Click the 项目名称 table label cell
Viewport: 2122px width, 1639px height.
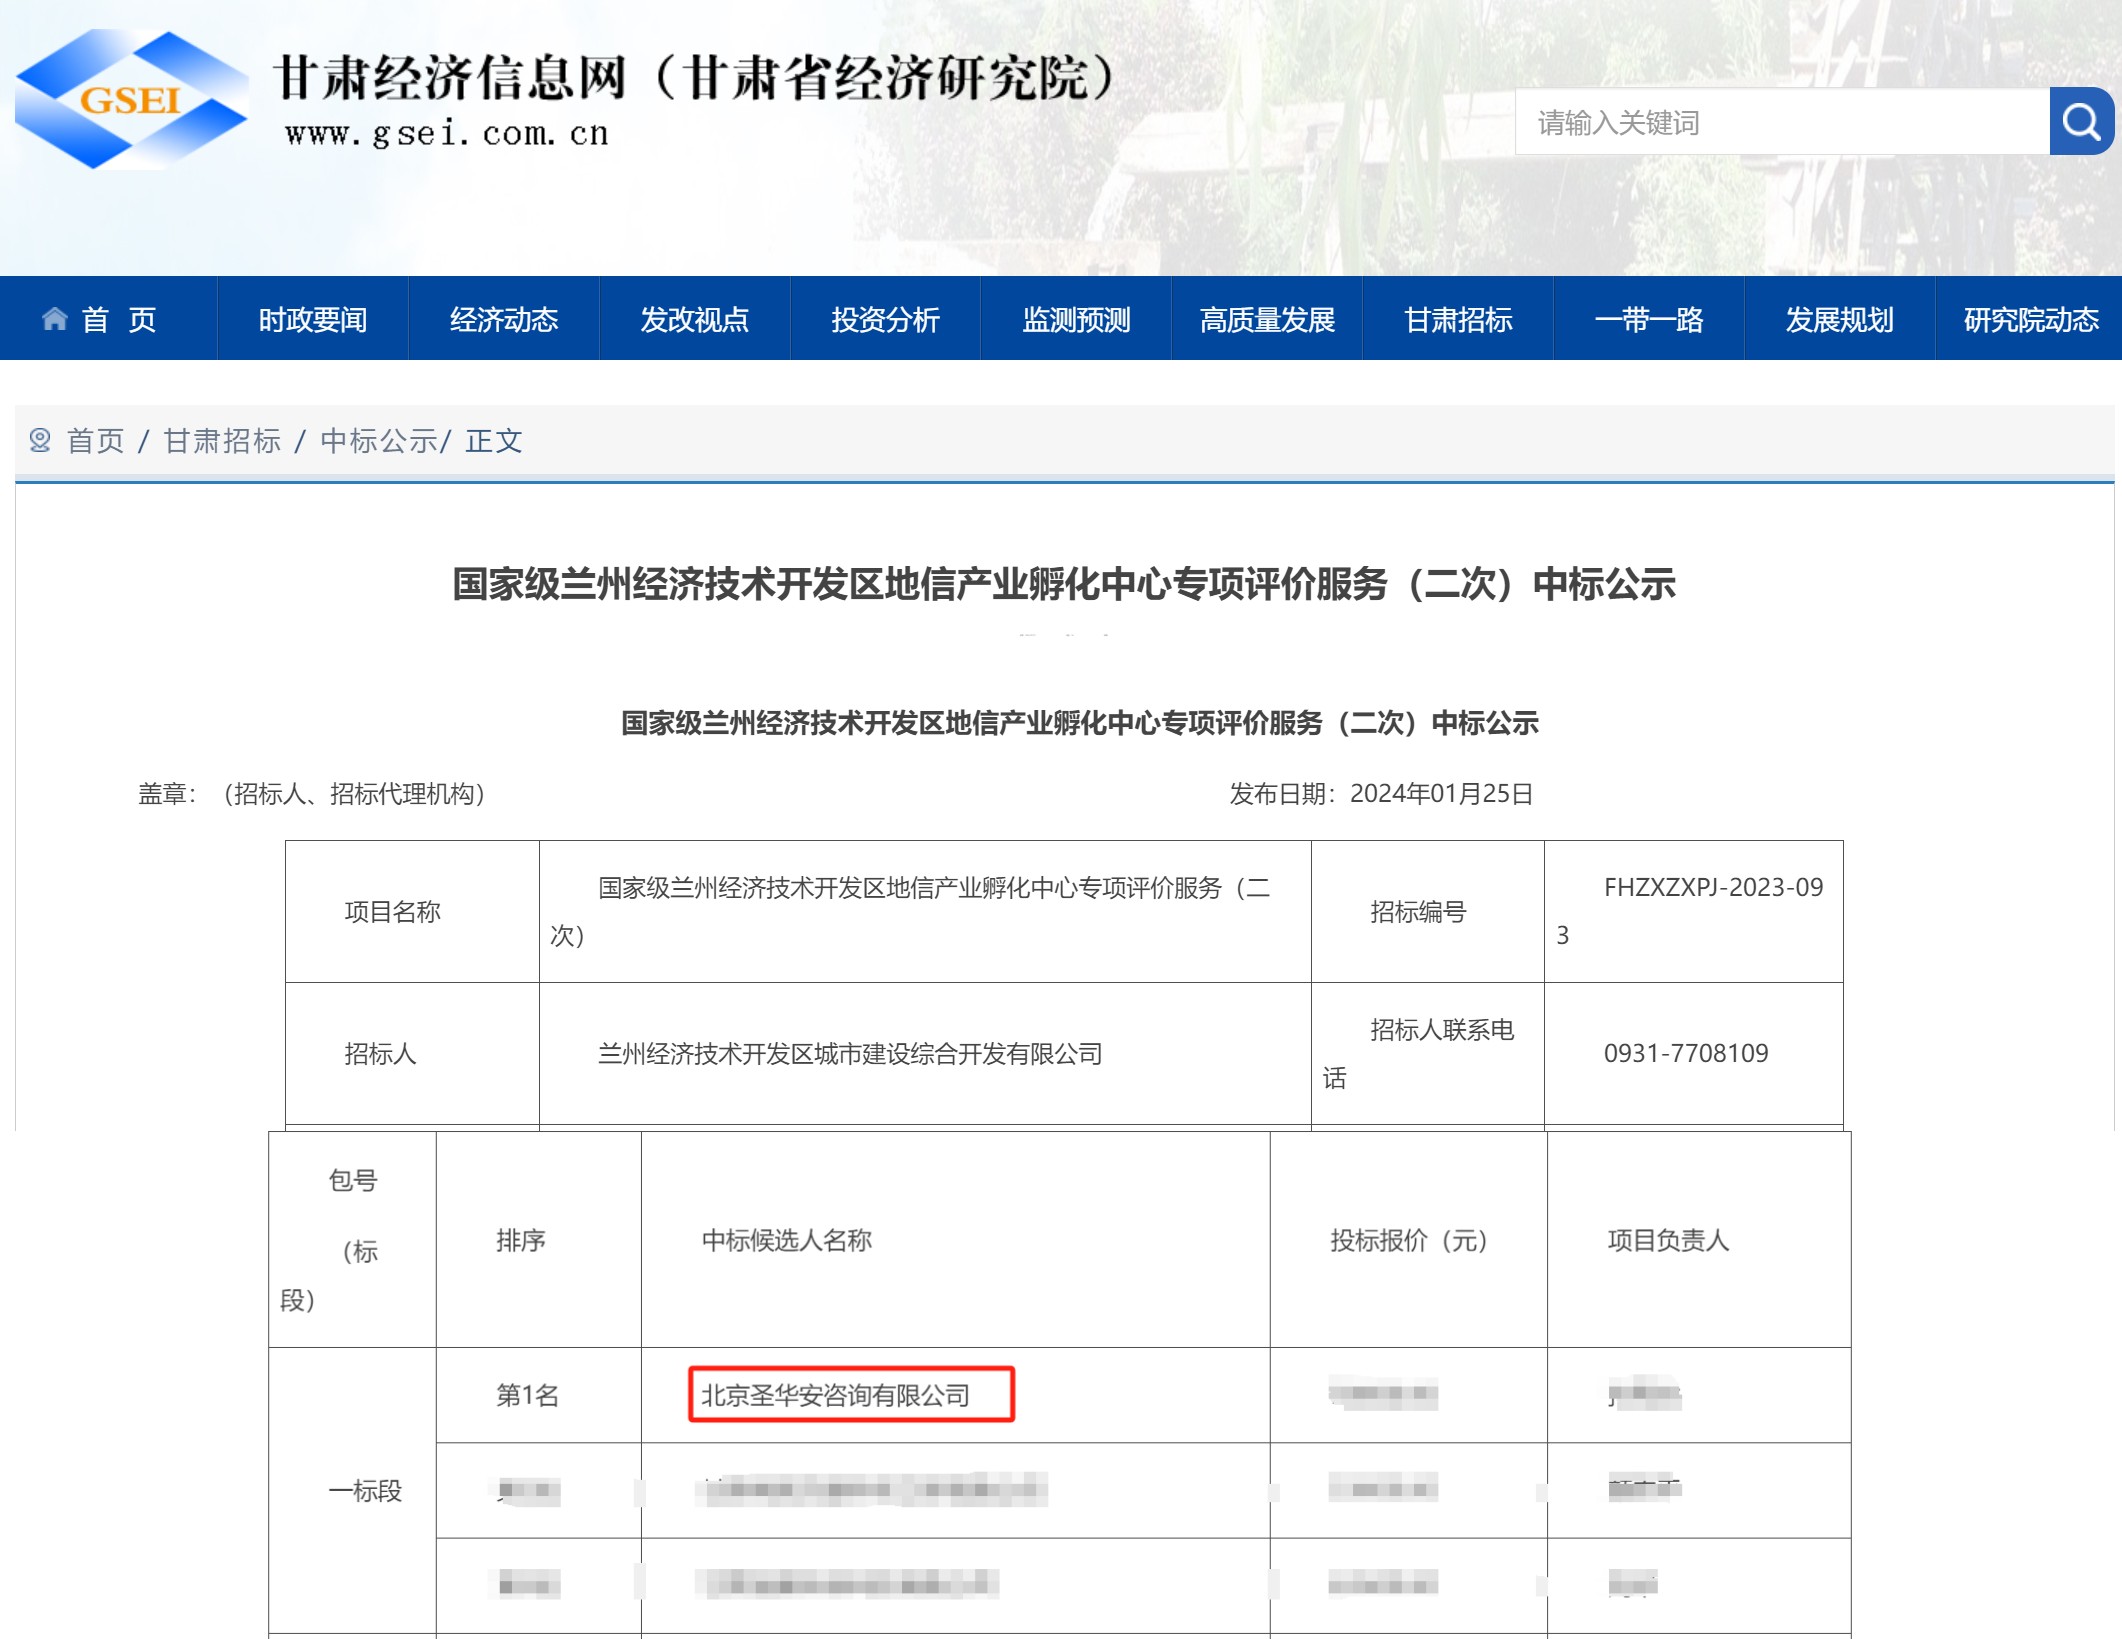pos(412,912)
